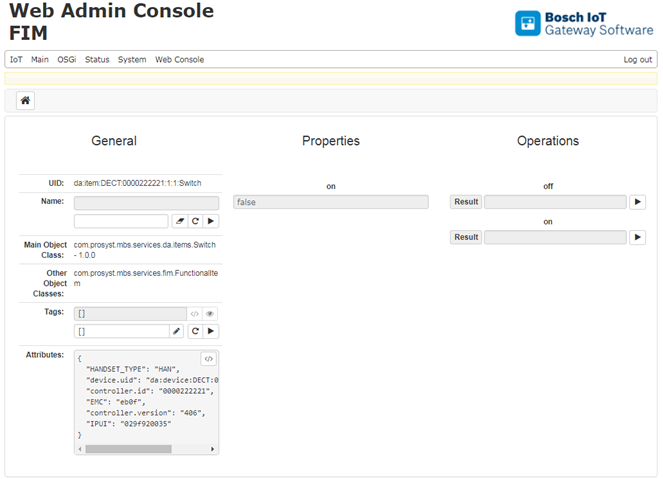Toggle the eye visibility icon for Tags
663x479 pixels.
point(210,313)
